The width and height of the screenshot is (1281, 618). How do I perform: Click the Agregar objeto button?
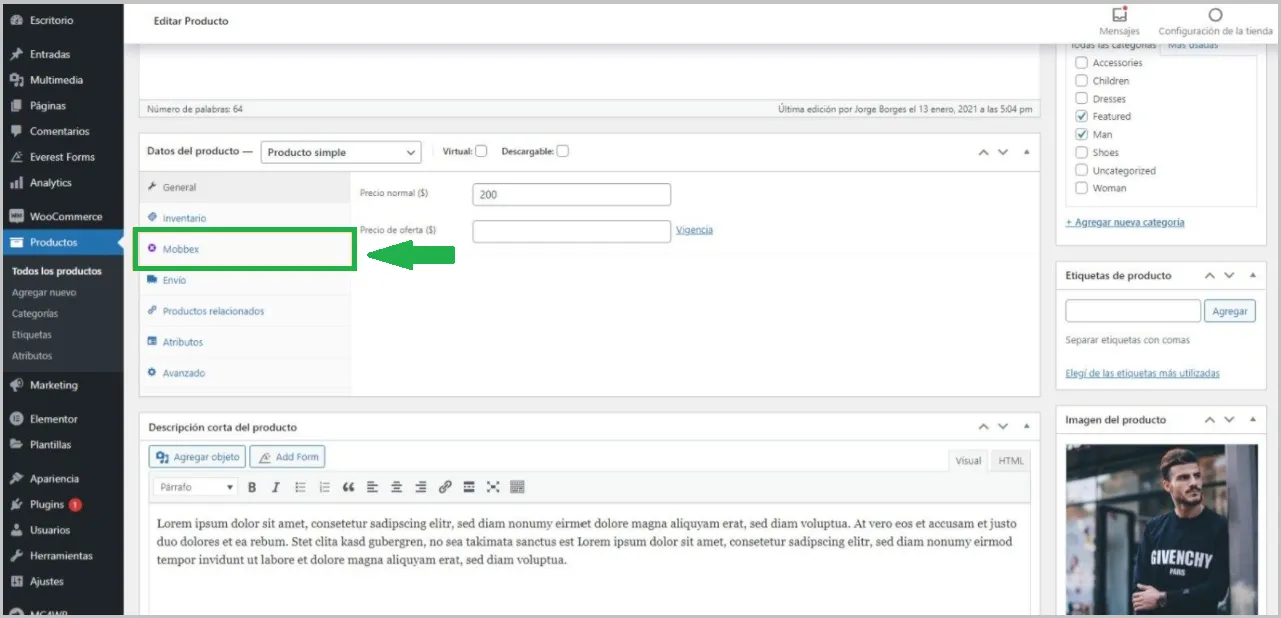[x=197, y=457]
